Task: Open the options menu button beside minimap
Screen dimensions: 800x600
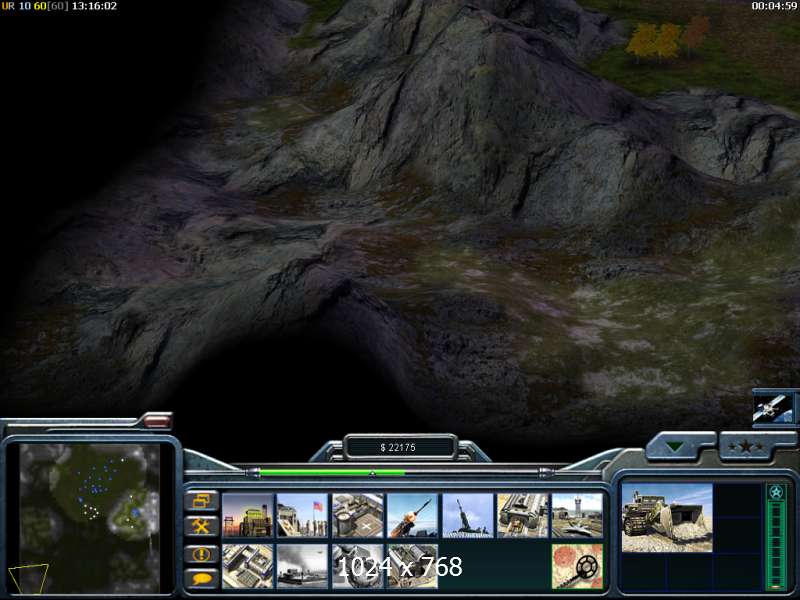Action: (201, 501)
